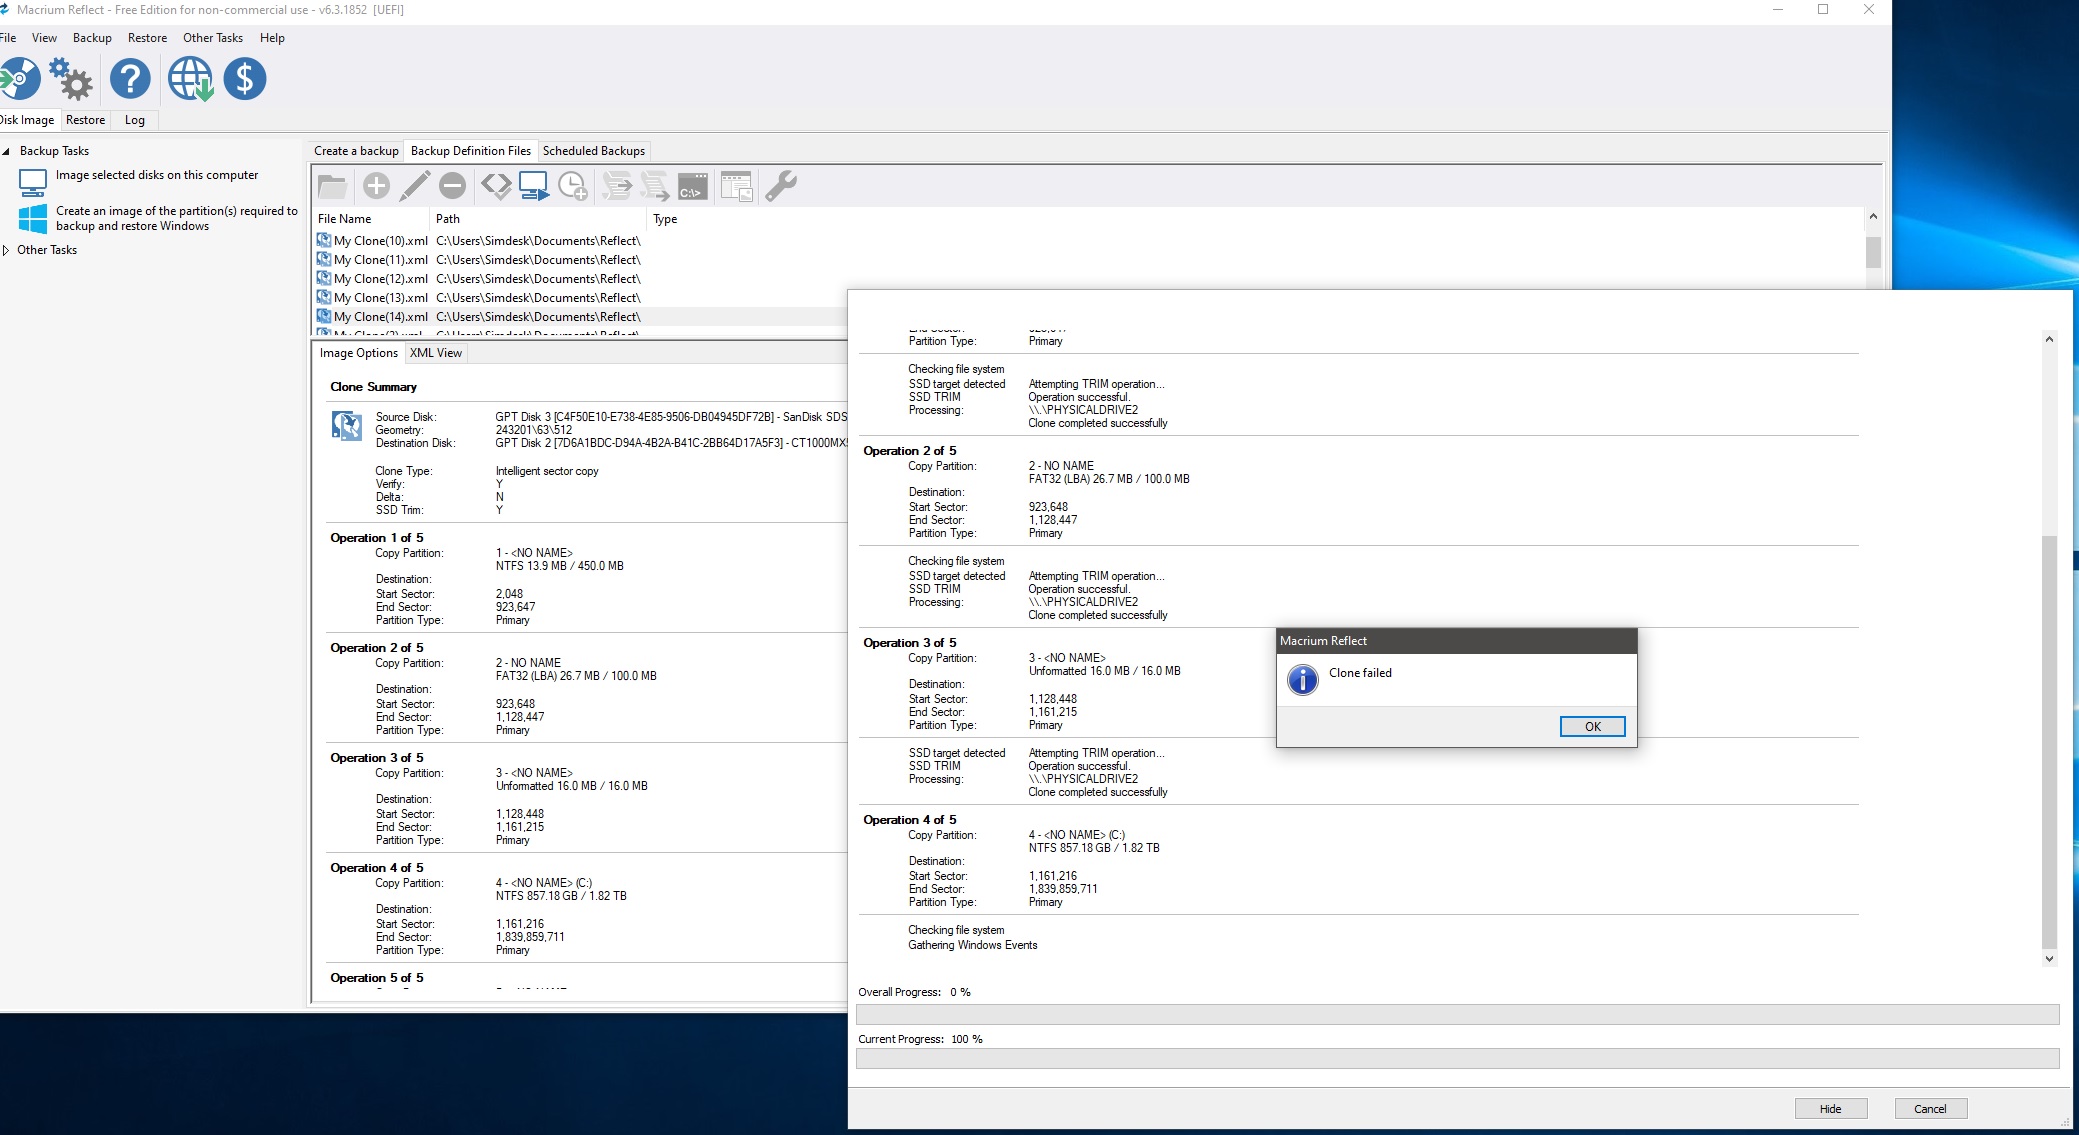This screenshot has height=1135, width=2079.
Task: Click the clone log scroll down arrow
Action: [x=2049, y=958]
